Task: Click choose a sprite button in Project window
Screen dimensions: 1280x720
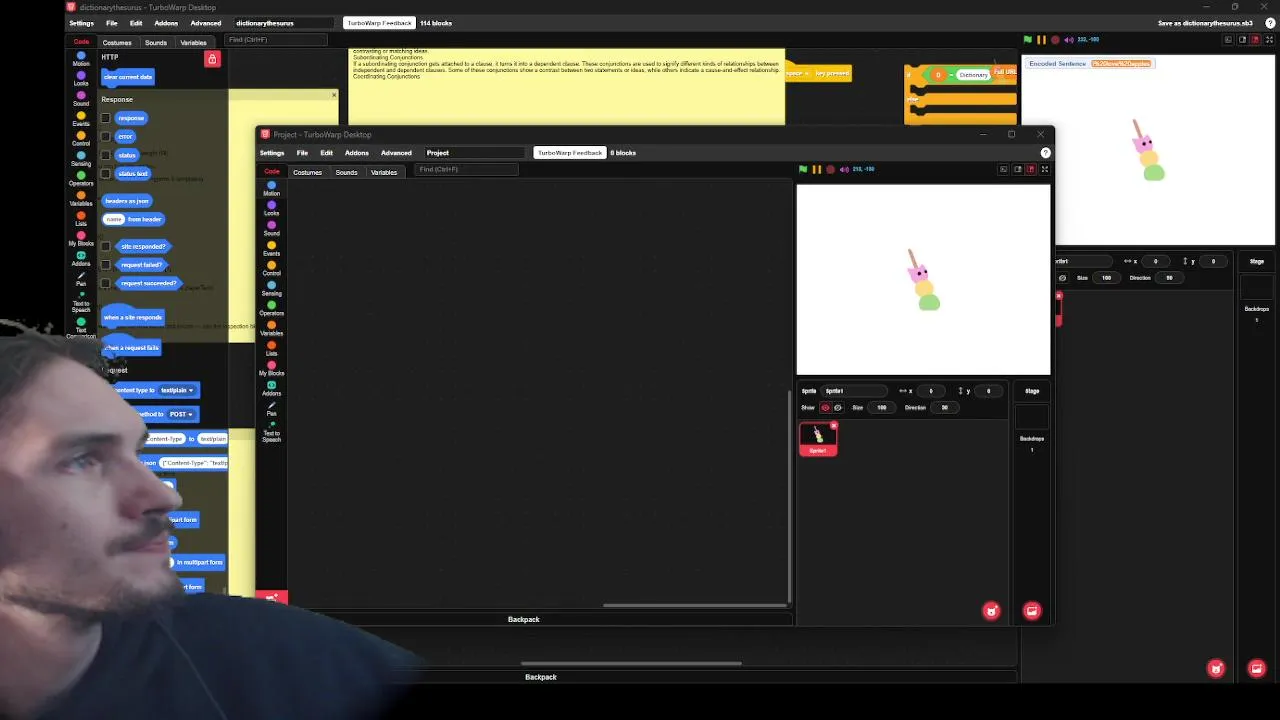Action: pyautogui.click(x=991, y=611)
